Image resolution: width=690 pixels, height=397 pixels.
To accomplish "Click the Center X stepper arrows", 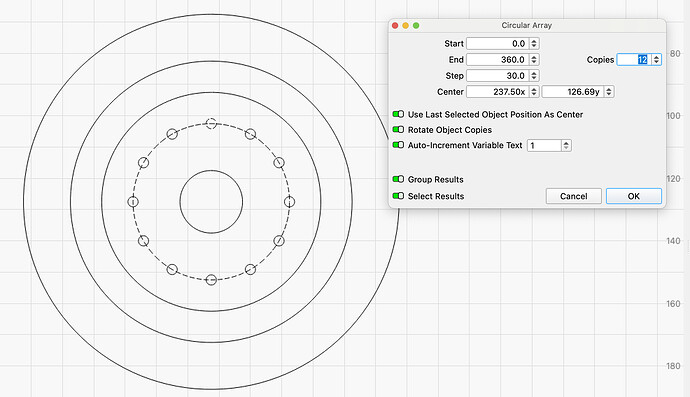I will [534, 92].
